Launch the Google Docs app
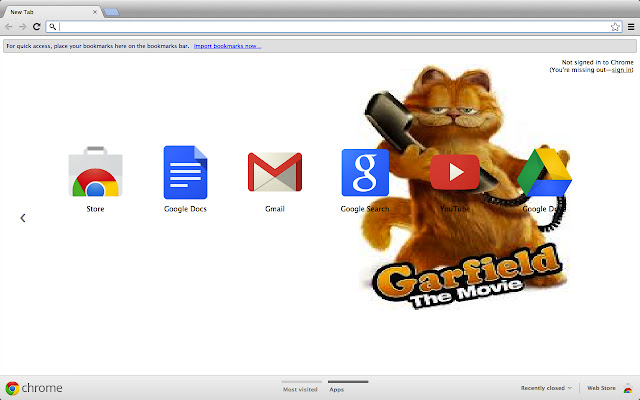This screenshot has height=400, width=640. [x=185, y=172]
